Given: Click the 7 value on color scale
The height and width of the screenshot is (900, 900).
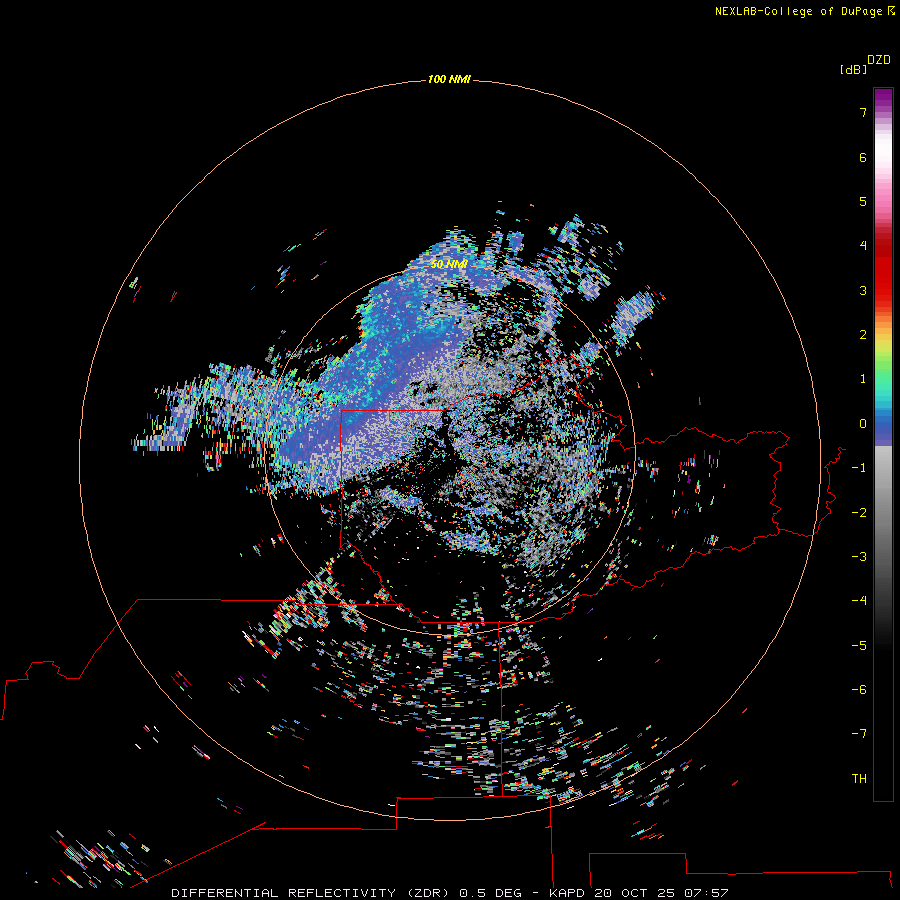Looking at the screenshot, I should point(863,112).
